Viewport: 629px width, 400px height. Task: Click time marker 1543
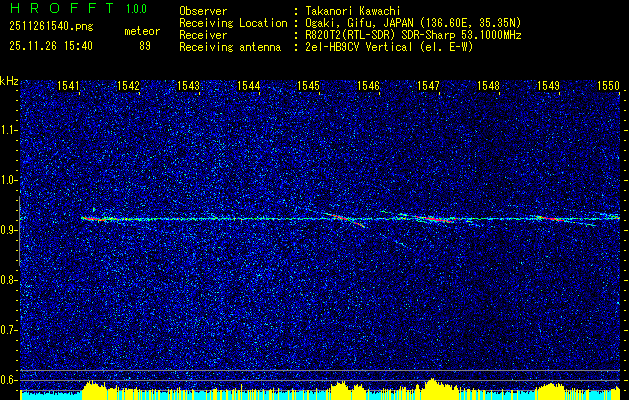188,86
